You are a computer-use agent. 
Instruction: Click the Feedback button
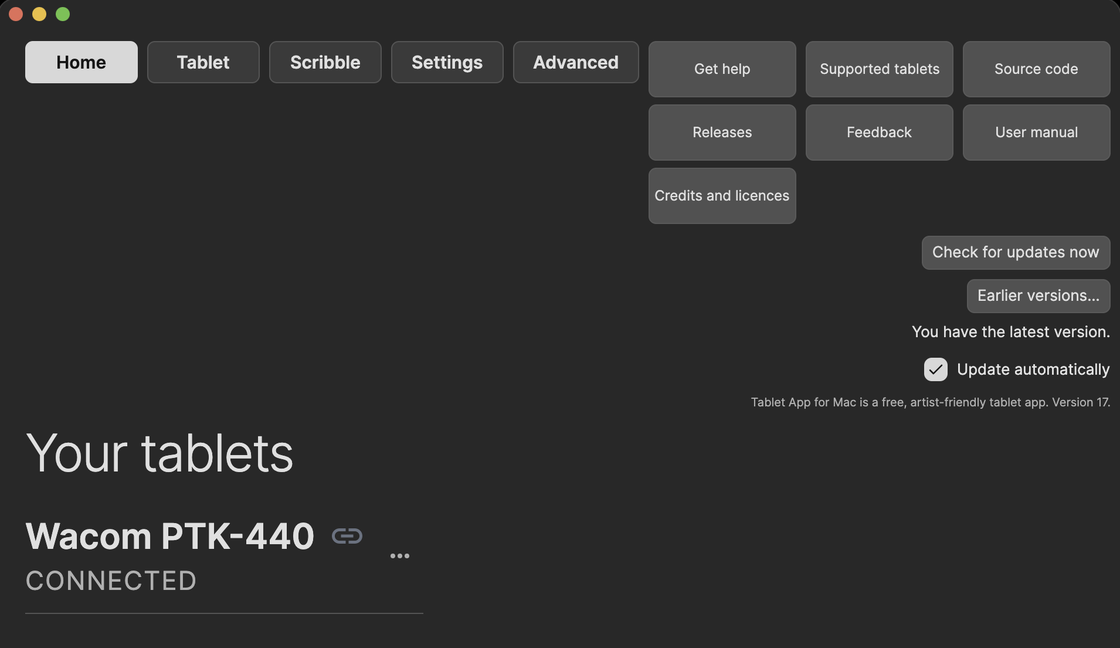point(879,132)
